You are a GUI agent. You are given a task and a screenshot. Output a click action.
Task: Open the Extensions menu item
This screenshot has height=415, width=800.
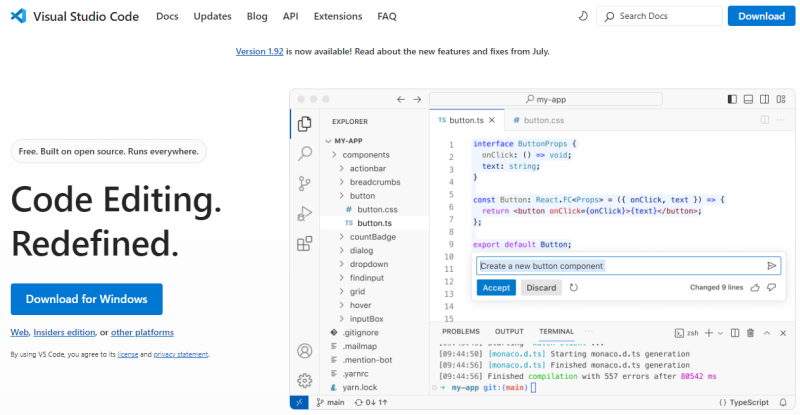pyautogui.click(x=338, y=16)
